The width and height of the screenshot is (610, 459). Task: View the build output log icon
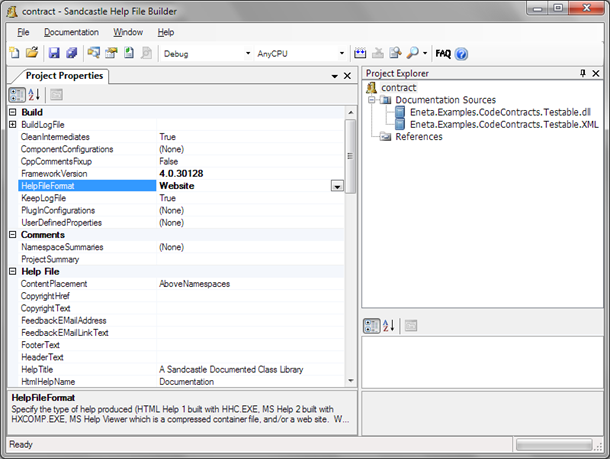tap(395, 53)
